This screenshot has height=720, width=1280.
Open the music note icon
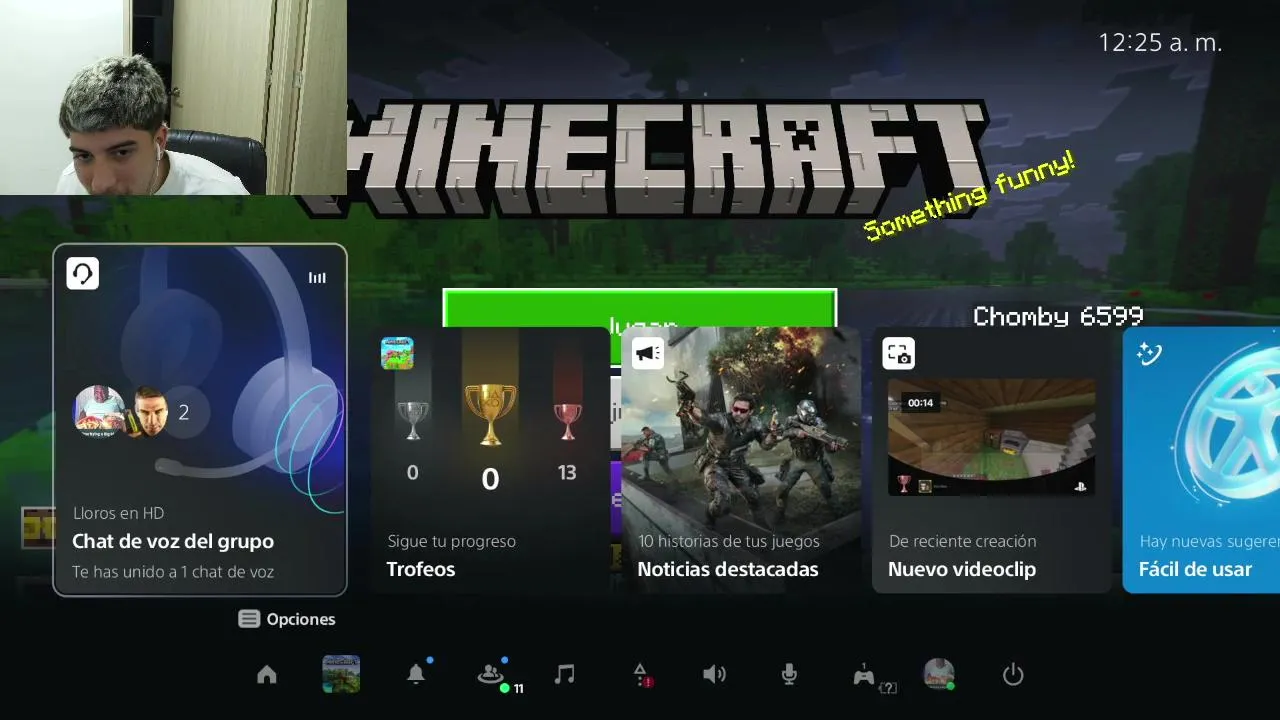565,675
